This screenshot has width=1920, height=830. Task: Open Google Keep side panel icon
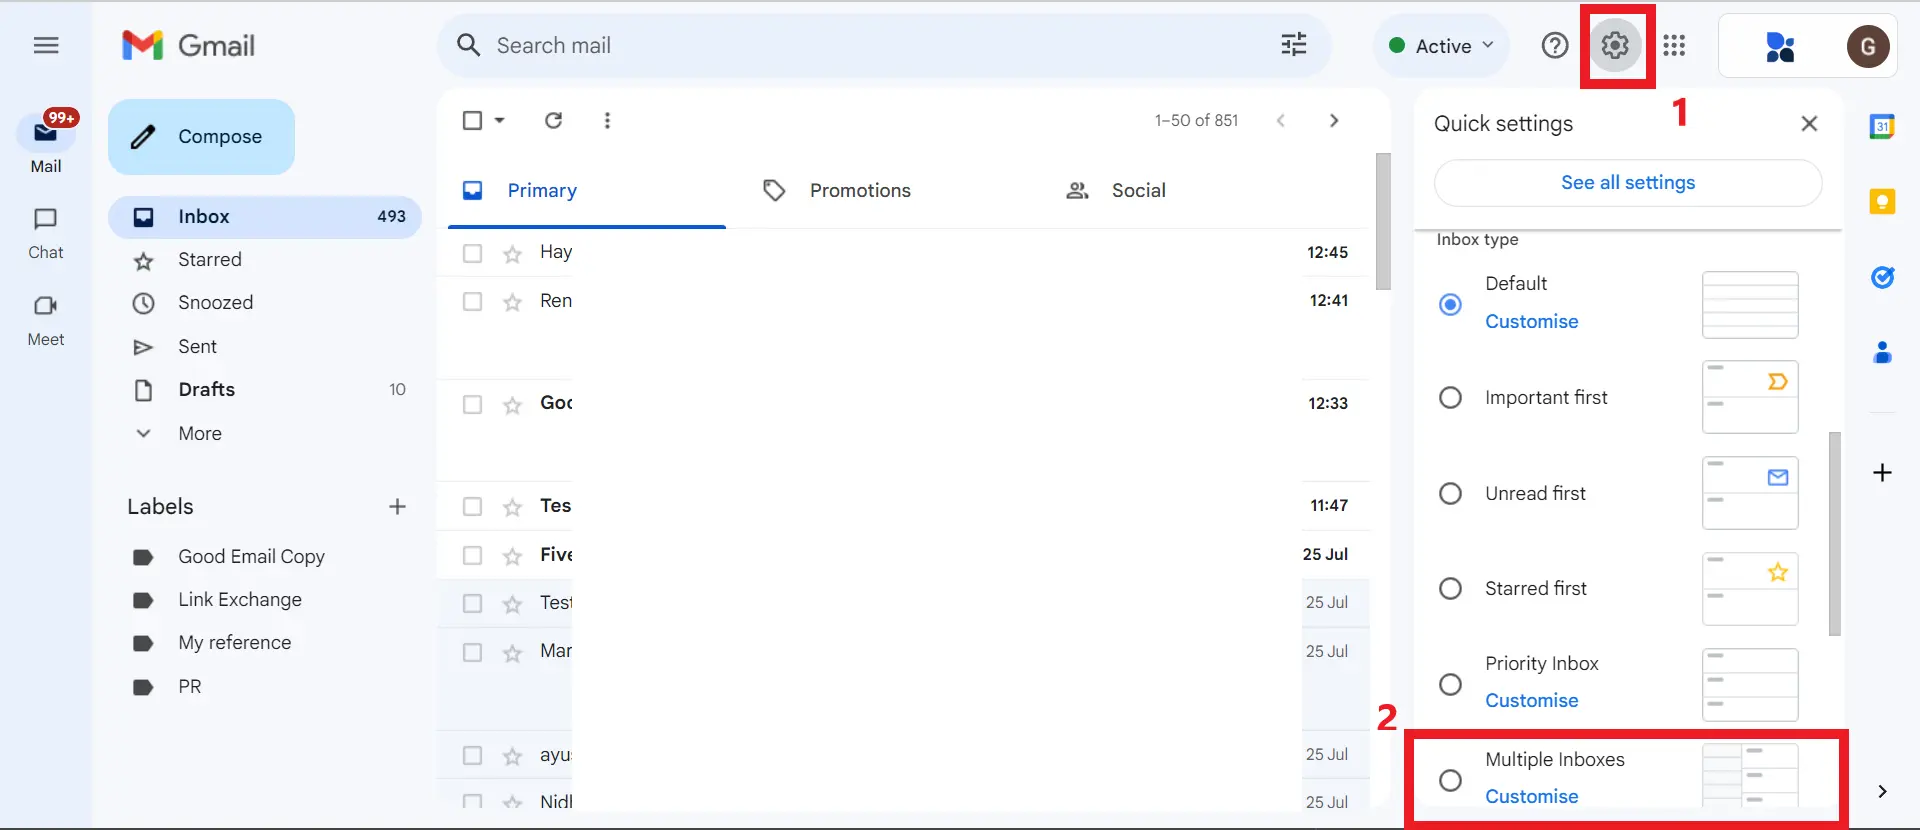click(1882, 202)
